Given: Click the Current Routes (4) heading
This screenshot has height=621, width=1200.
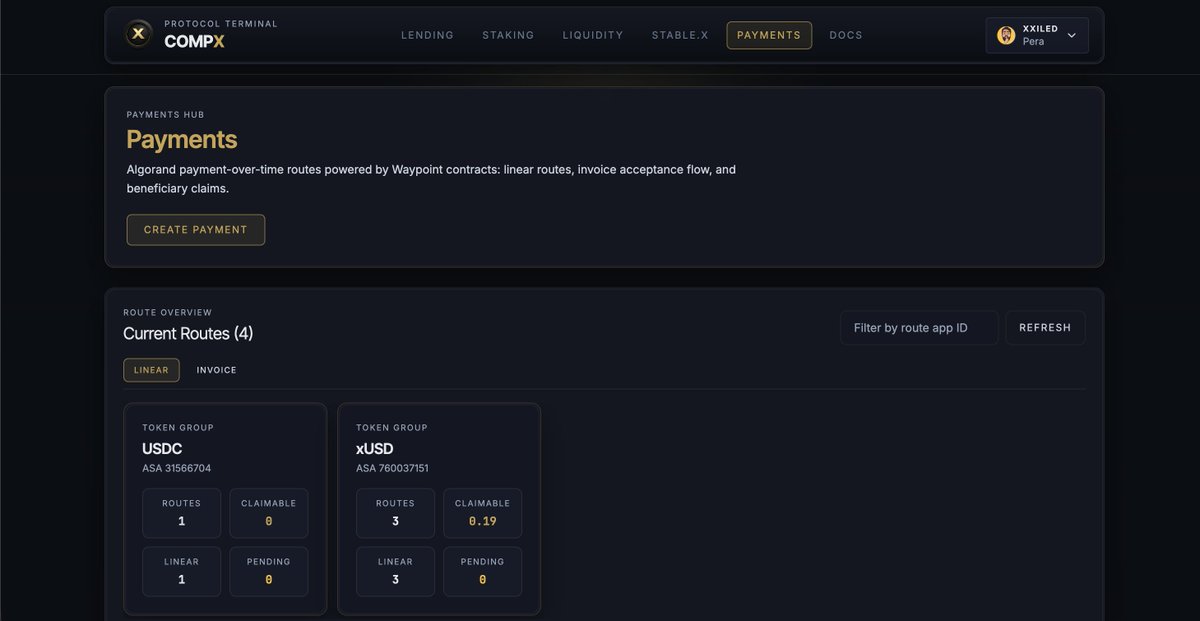Looking at the screenshot, I should click(x=188, y=334).
